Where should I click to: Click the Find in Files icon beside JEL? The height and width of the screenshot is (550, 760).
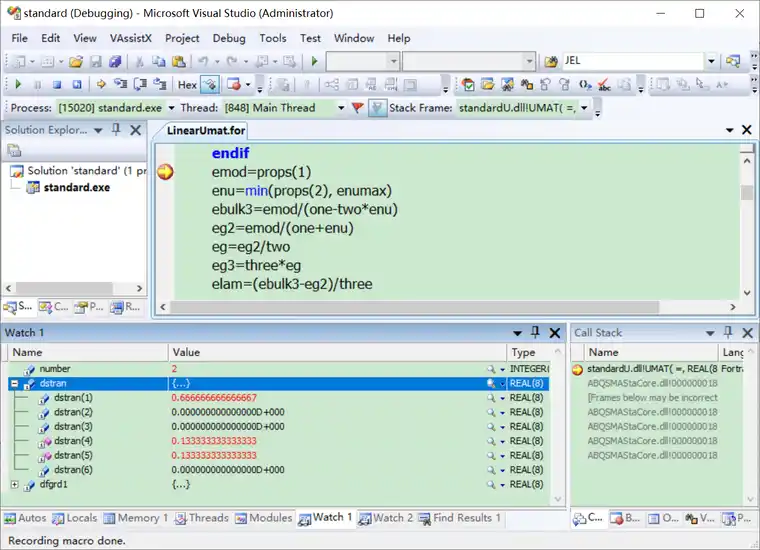point(551,61)
